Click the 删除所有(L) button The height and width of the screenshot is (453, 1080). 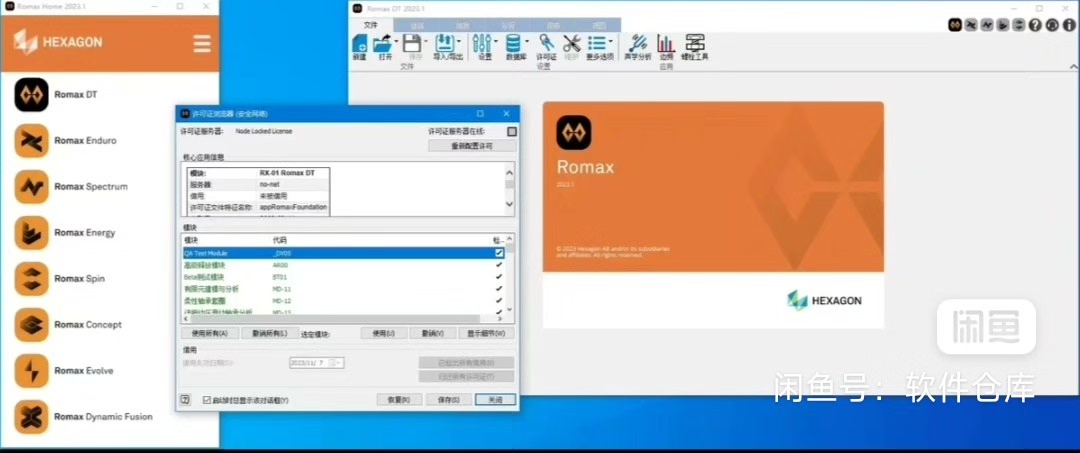269,333
